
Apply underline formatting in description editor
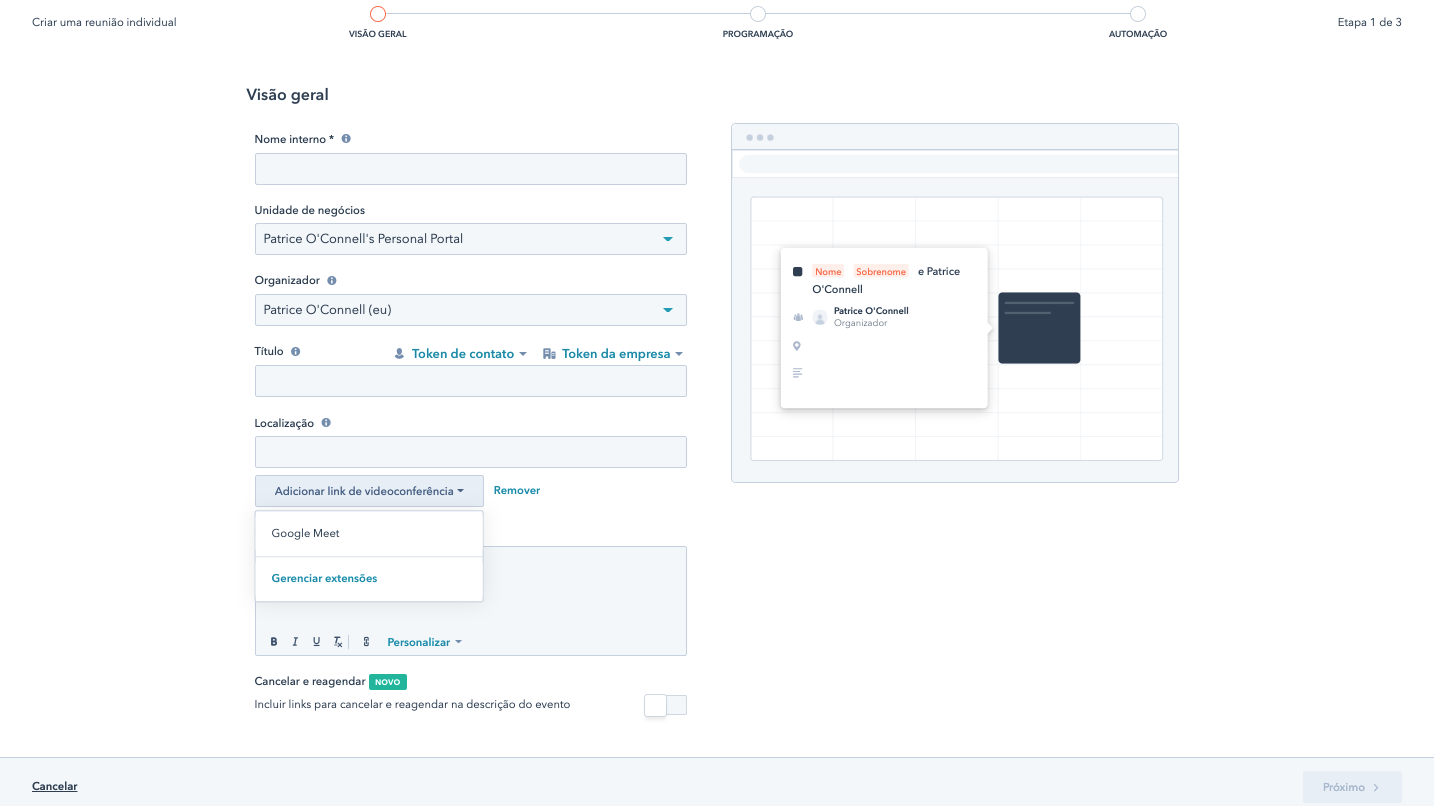click(316, 642)
